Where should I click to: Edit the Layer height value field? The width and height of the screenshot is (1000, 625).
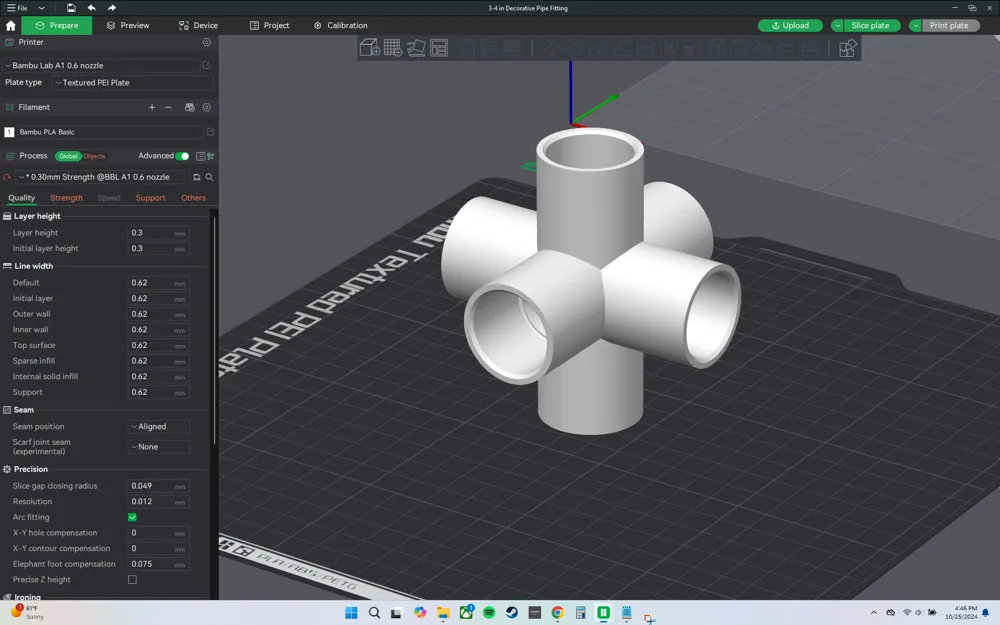[x=157, y=232]
